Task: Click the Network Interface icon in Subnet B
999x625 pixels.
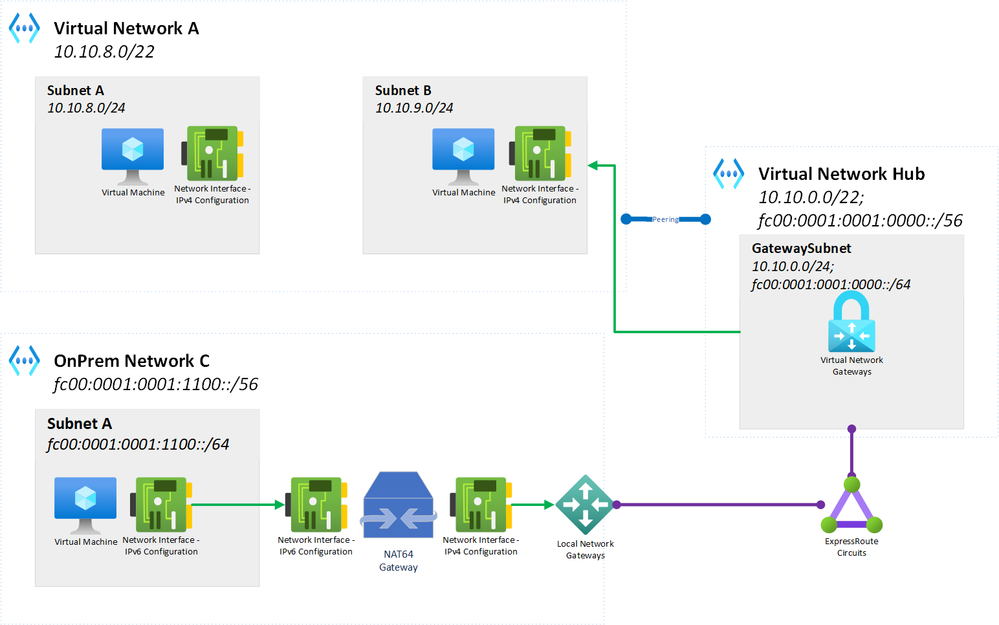Action: (x=540, y=154)
